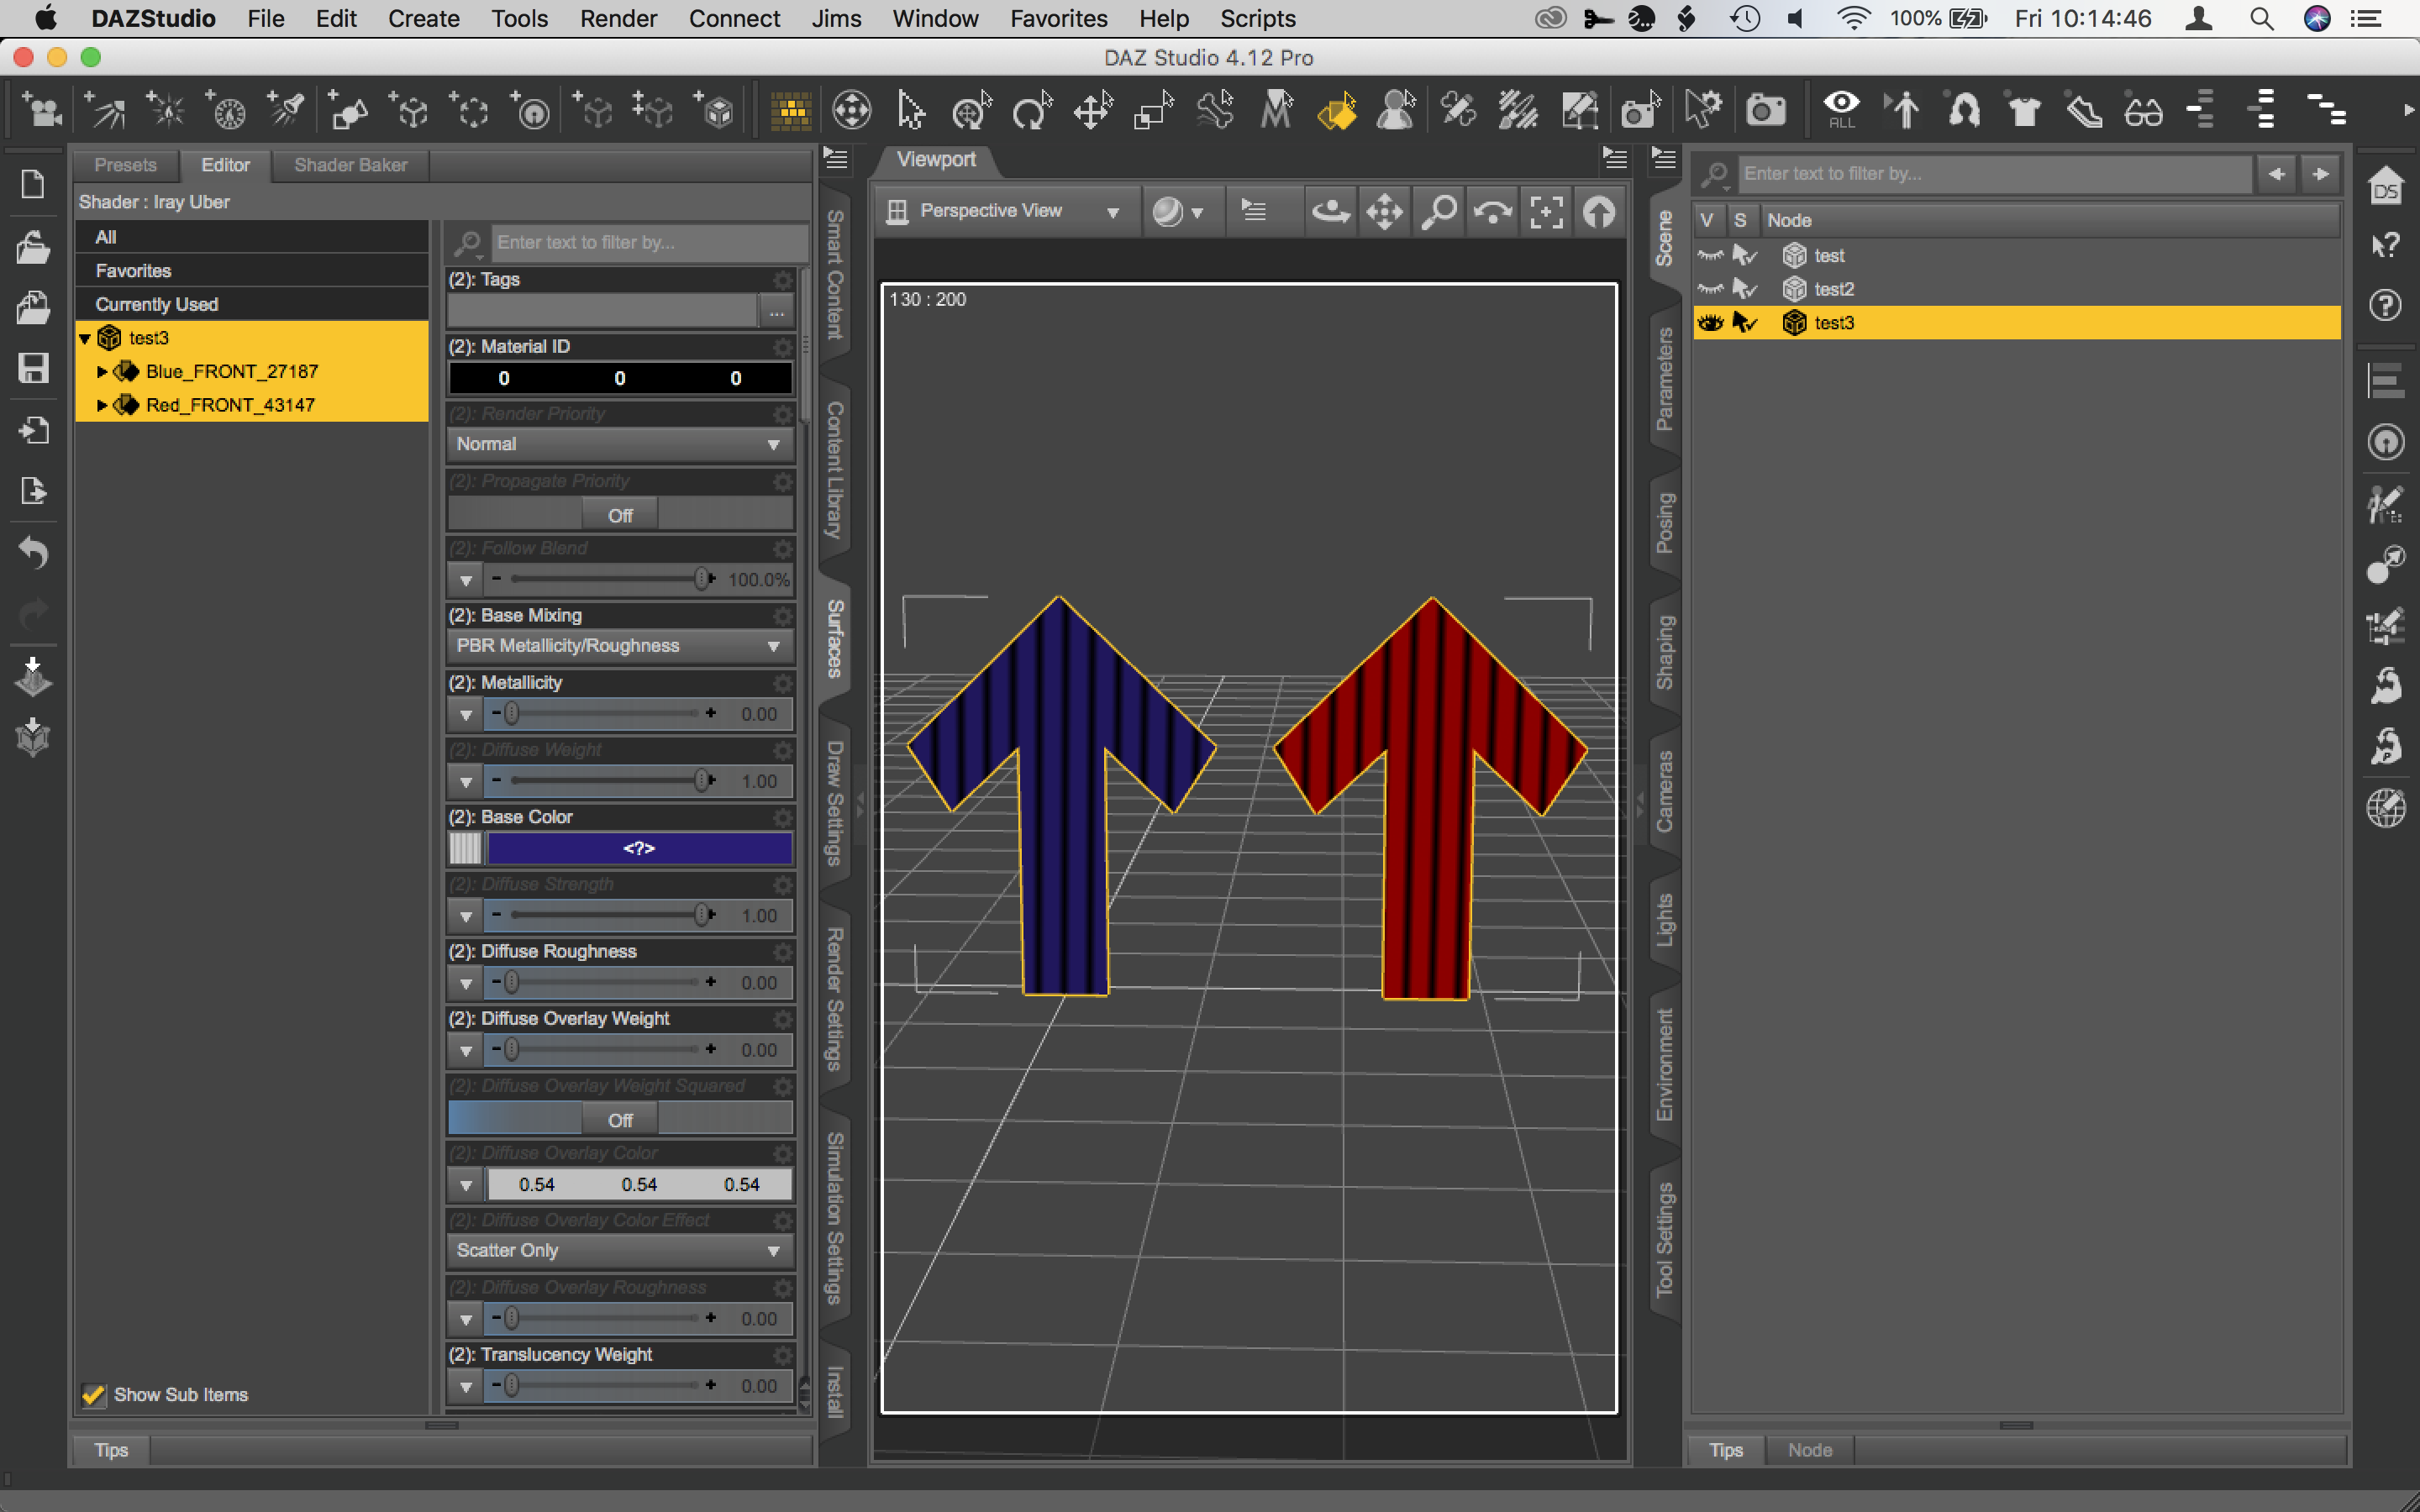Select the Translate tool
The width and height of the screenshot is (2420, 1512).
tap(1093, 110)
